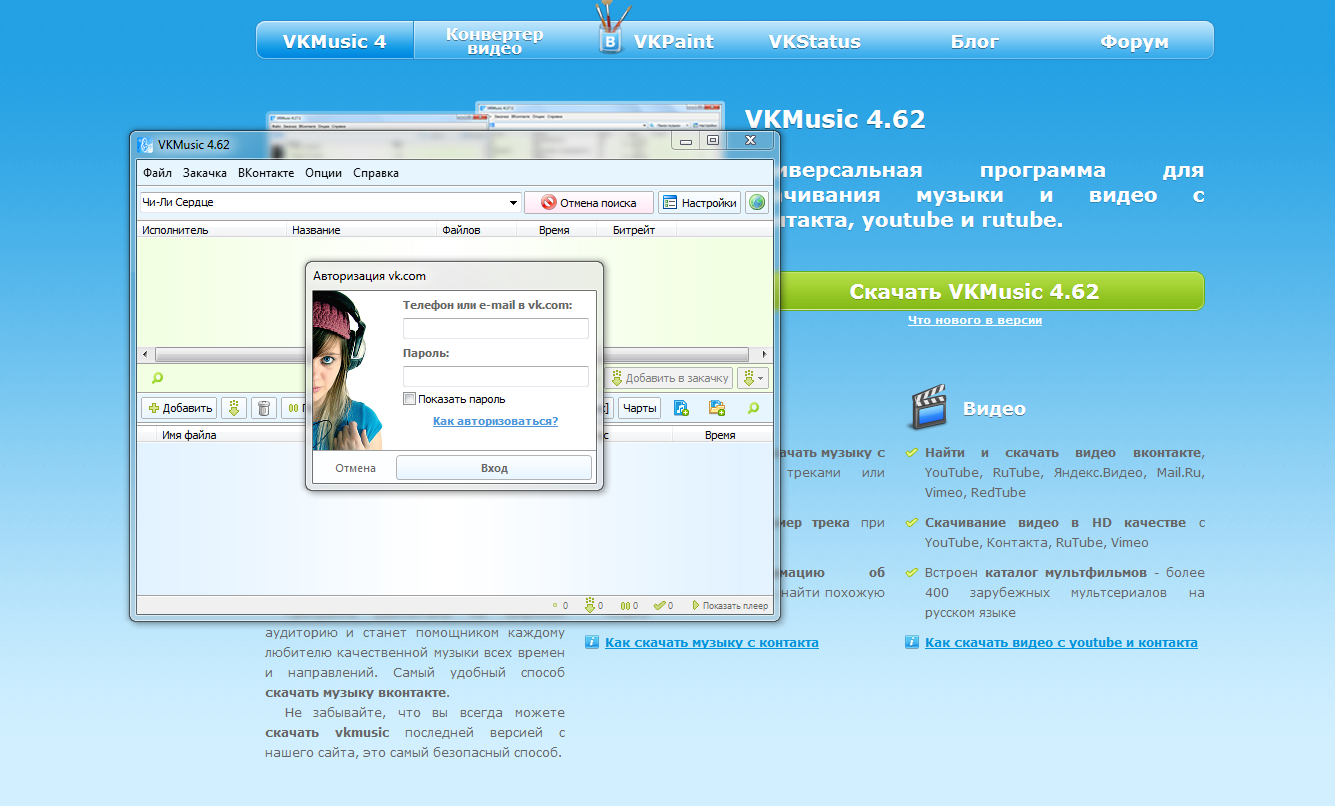Open the Файл menu
The height and width of the screenshot is (806, 1335).
tap(157, 172)
